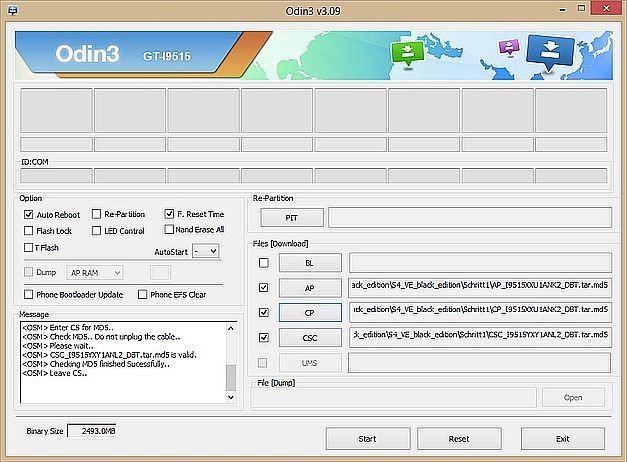Click the green download bubble icon in banner
Image resolution: width=627 pixels, height=462 pixels.
(407, 54)
